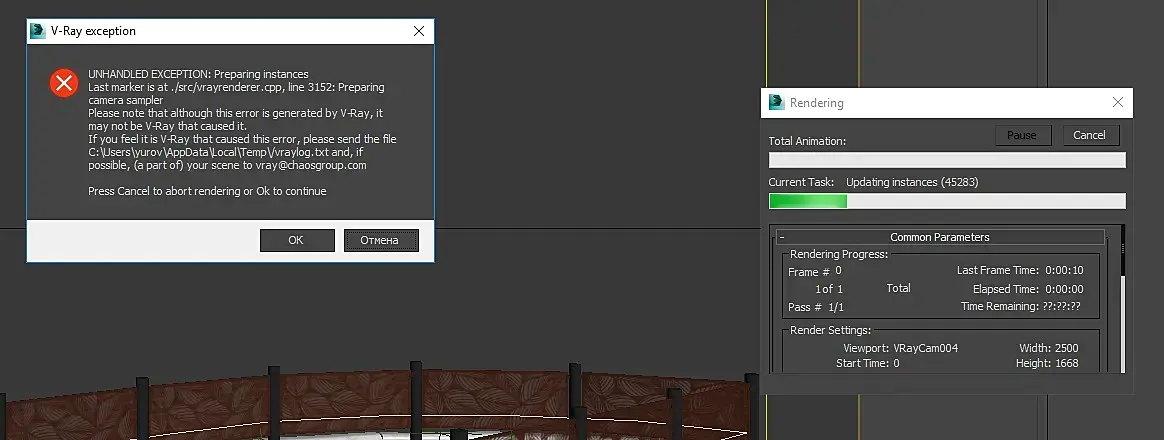Viewport: 1164px width, 440px height.
Task: Click the Total Animation progress bar
Action: click(x=947, y=160)
